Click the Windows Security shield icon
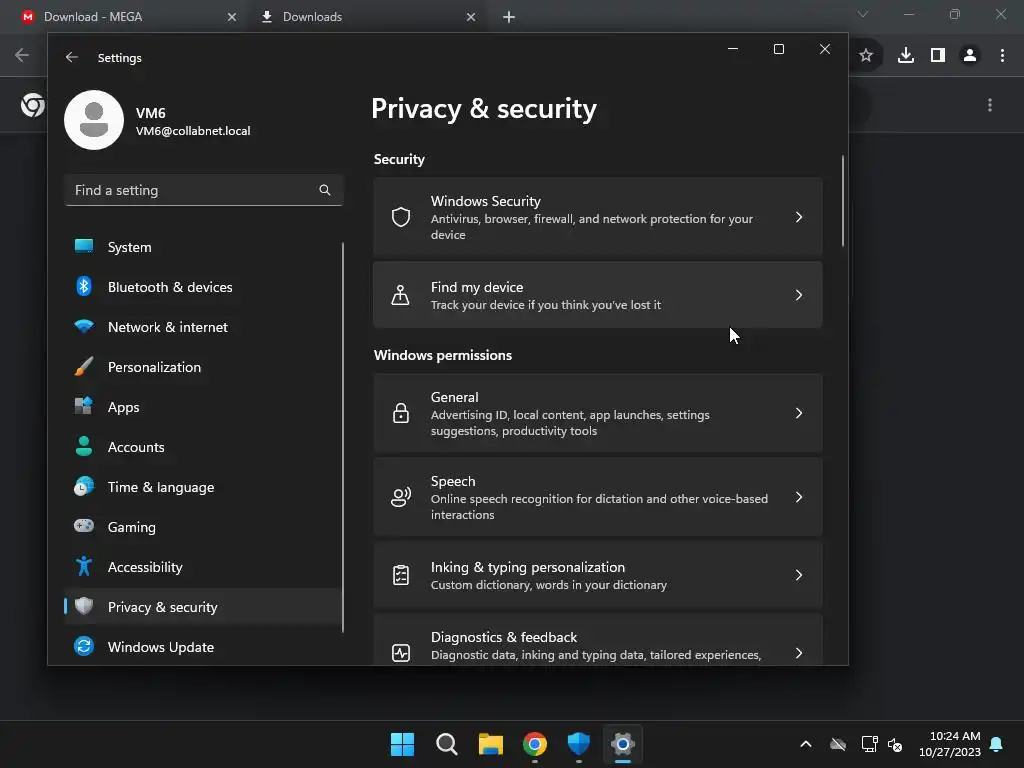The image size is (1024, 768). coord(401,217)
